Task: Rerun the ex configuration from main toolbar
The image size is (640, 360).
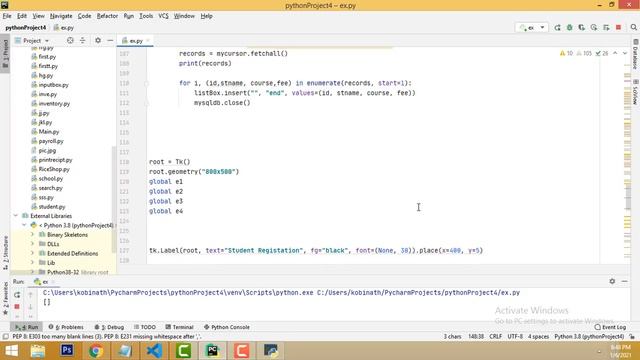Action: click(x=557, y=27)
